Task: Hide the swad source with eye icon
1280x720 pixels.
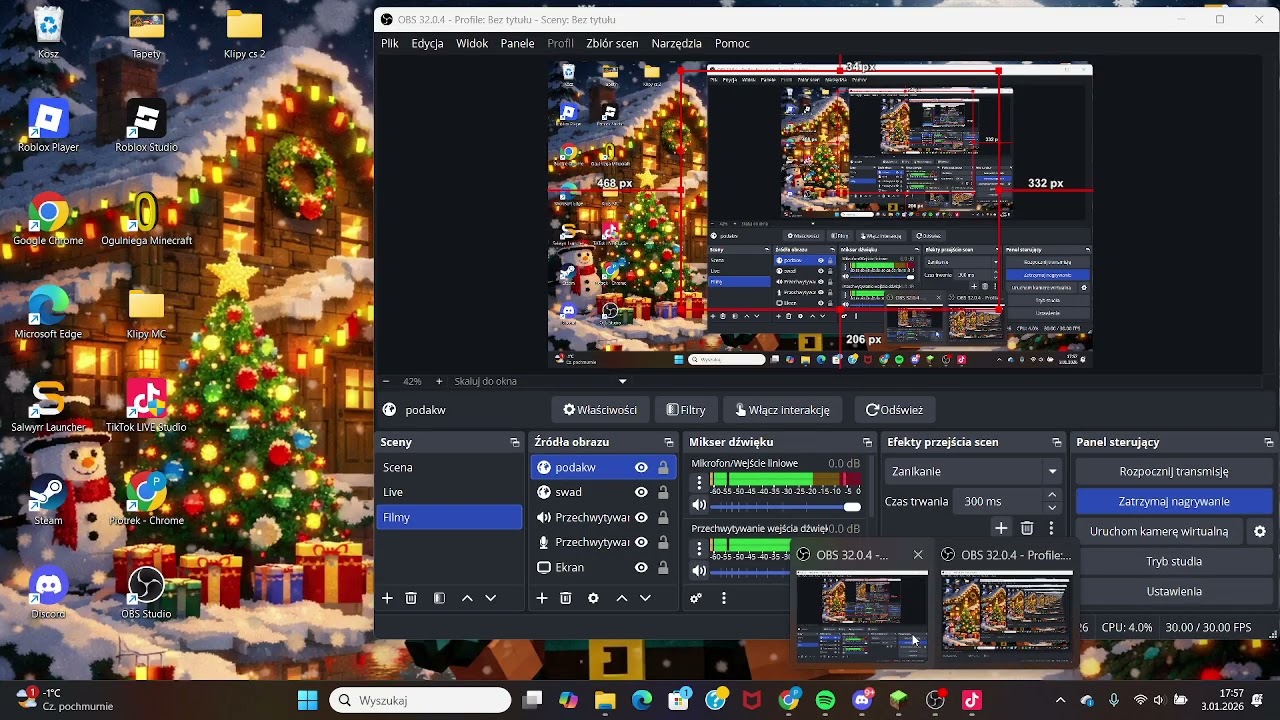Action: 641,492
